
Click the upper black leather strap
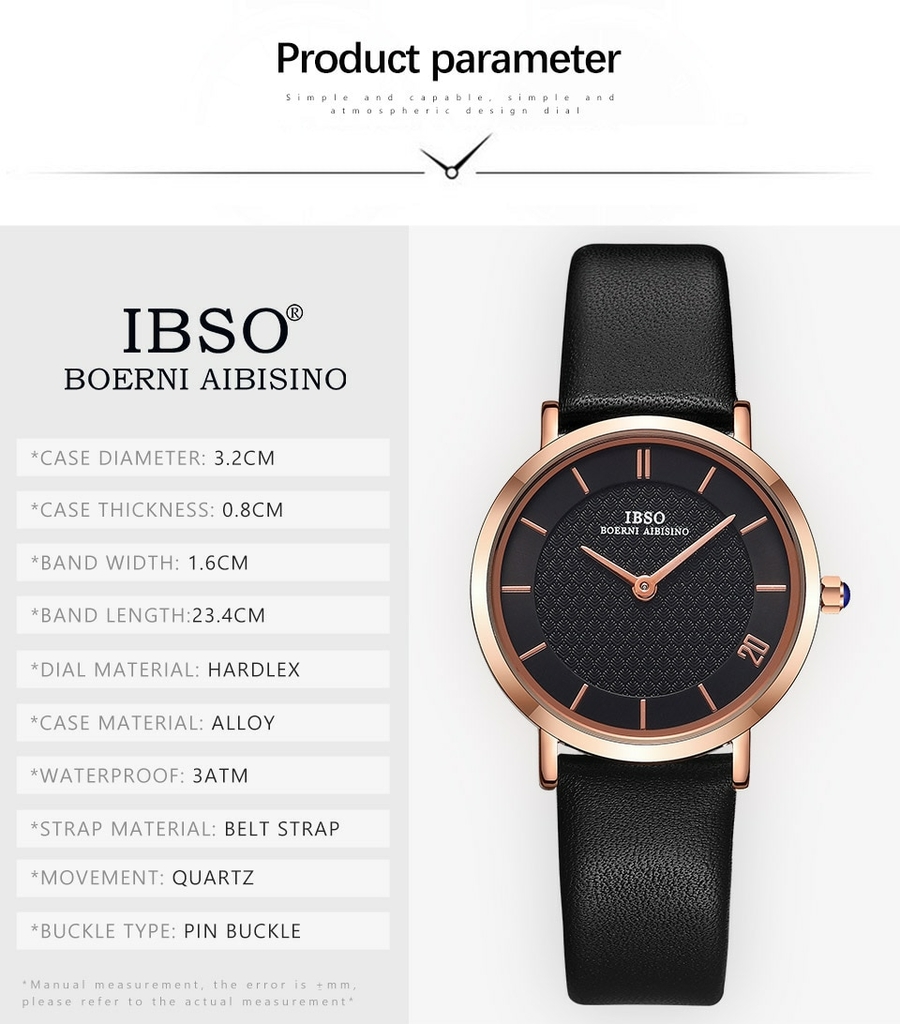647,333
